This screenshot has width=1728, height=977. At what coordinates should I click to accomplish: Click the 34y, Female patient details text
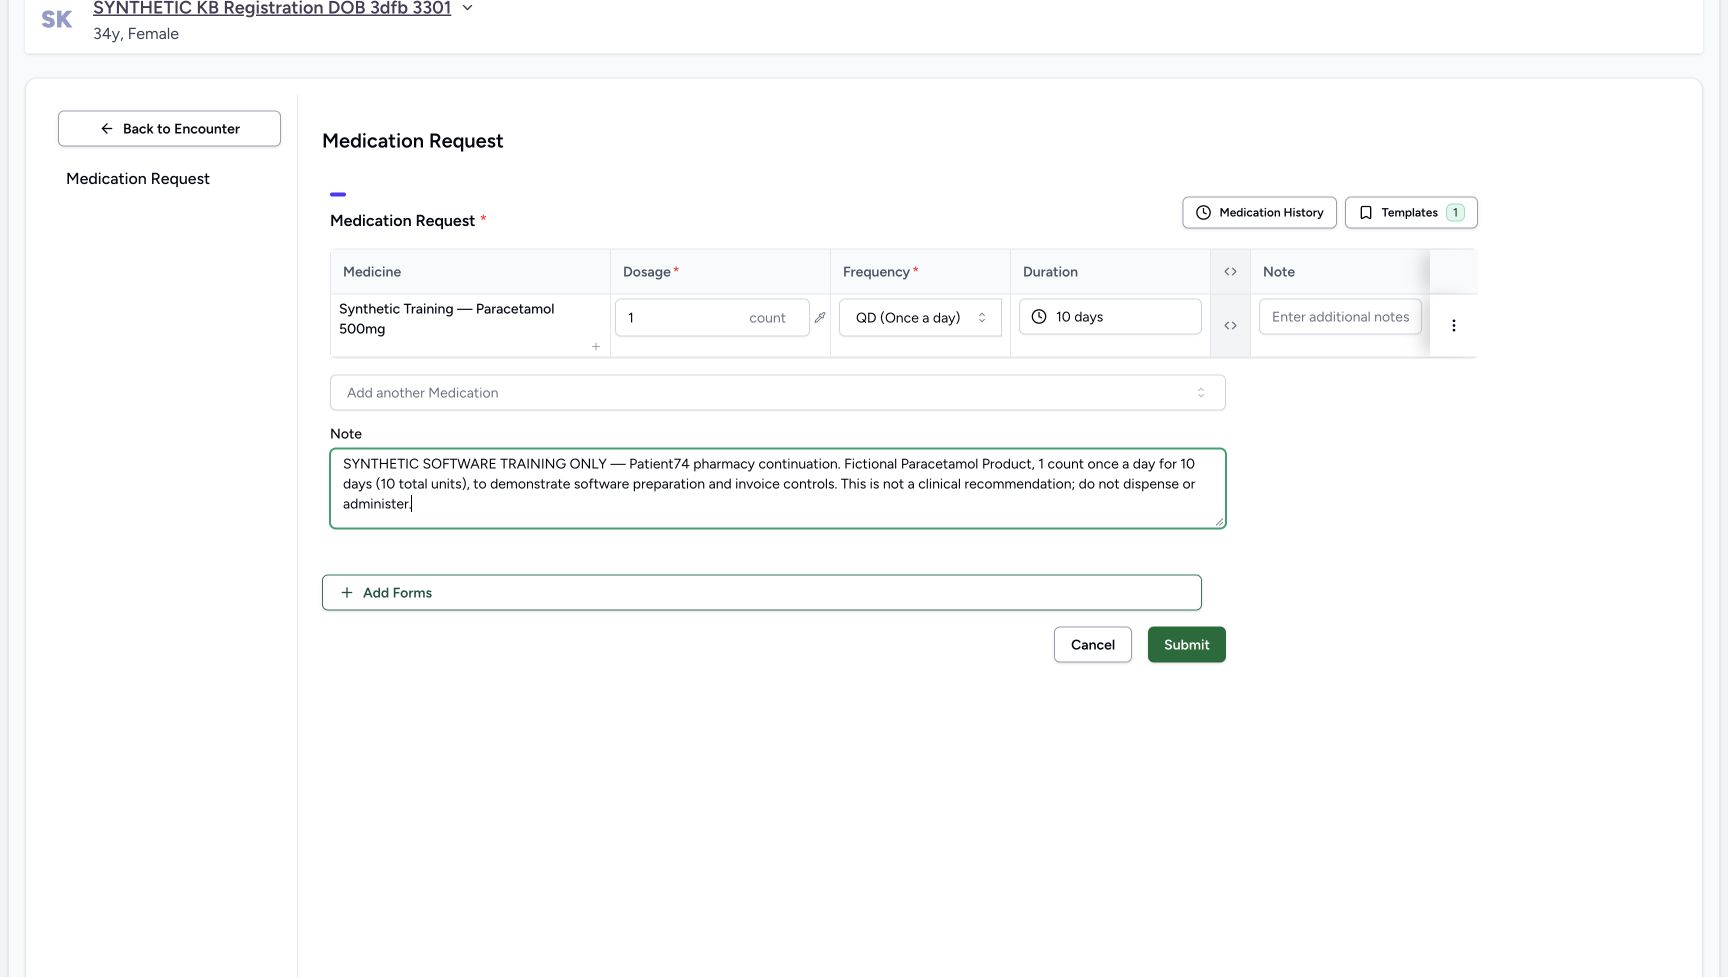coord(136,34)
